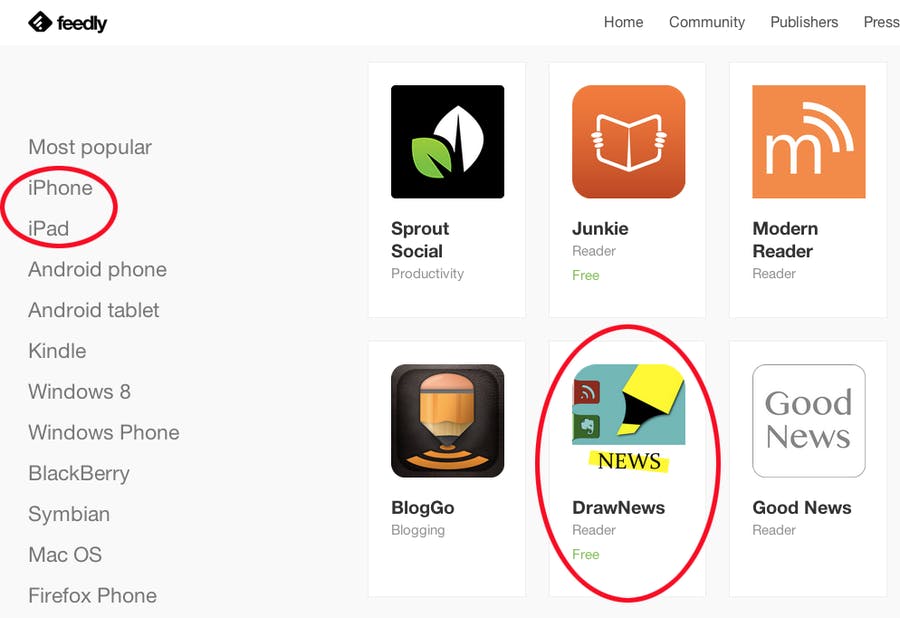The image size is (900, 618).
Task: Choose the Kindle platform filter
Action: (57, 351)
